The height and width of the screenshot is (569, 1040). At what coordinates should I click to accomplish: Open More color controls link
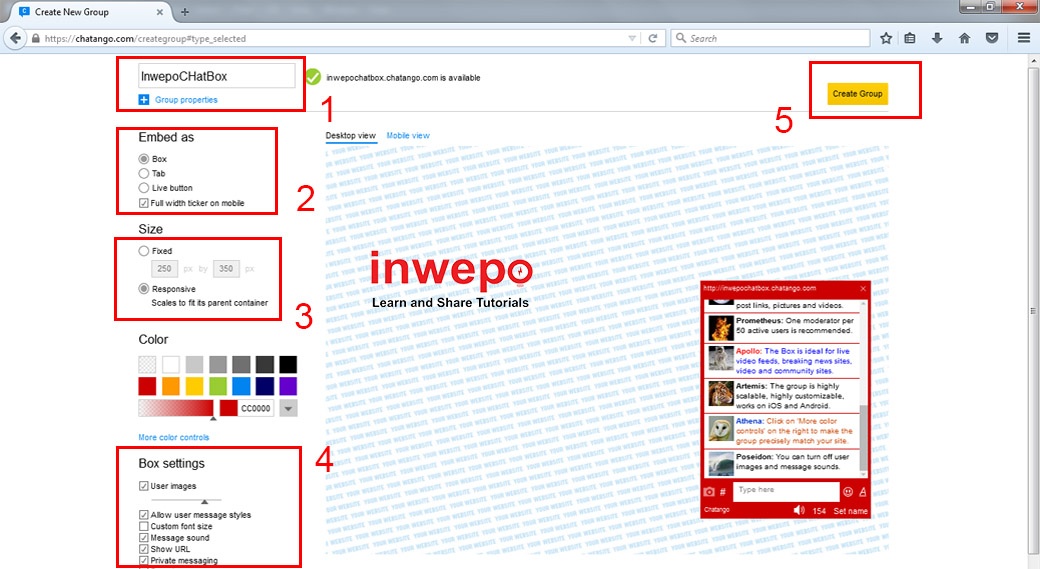click(x=173, y=437)
